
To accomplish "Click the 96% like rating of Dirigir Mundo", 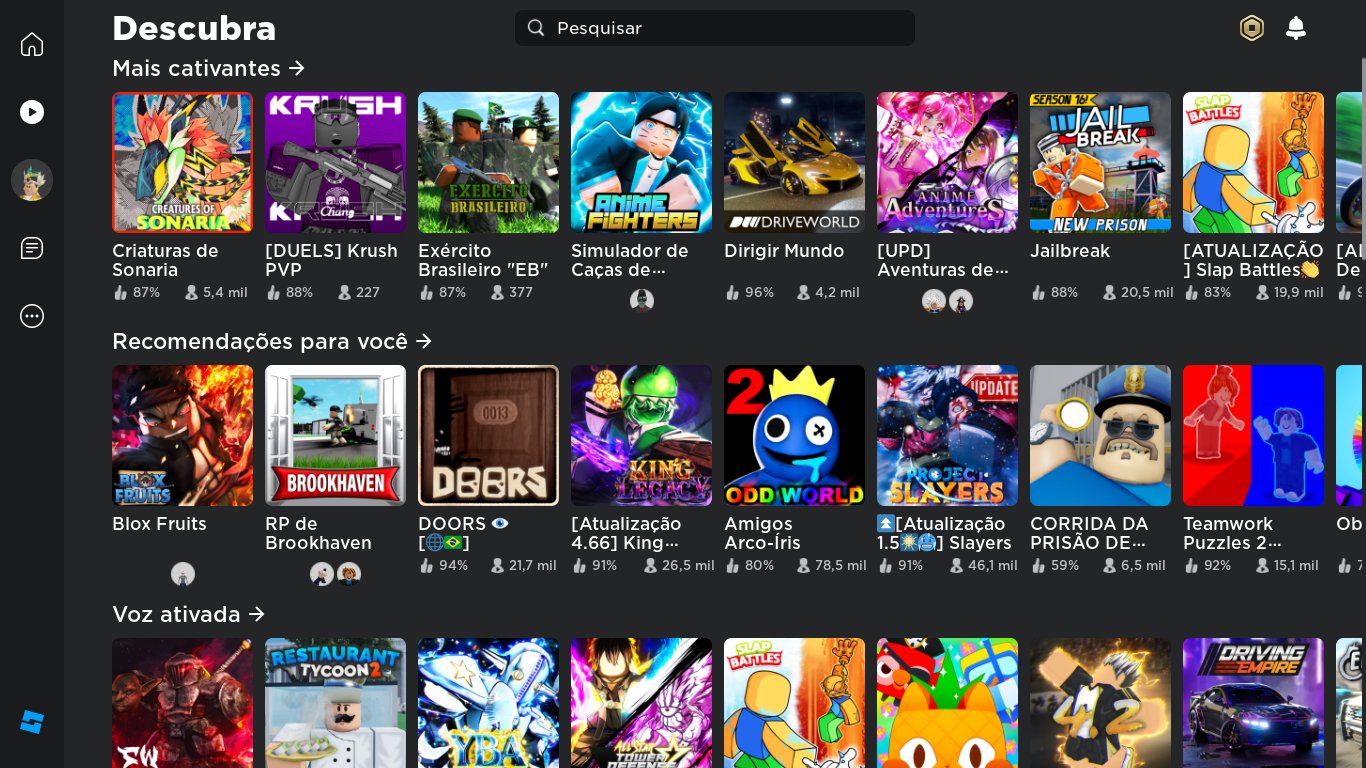I will pyautogui.click(x=750, y=293).
